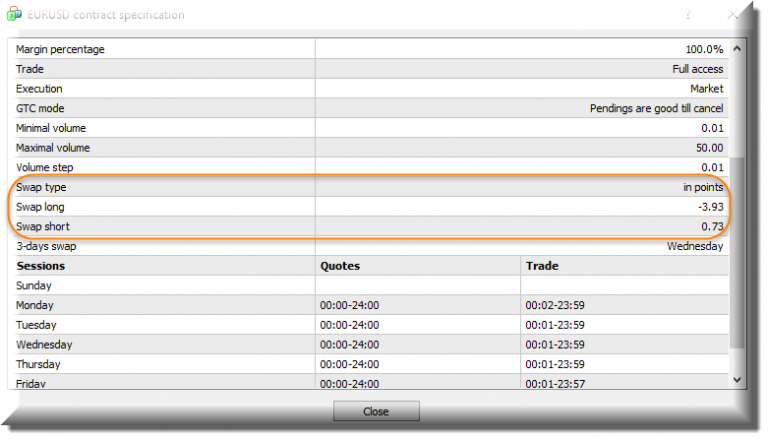Screen dimensions: 768x440
Task: Click the EURUSD contract specification window icon
Action: [x=14, y=14]
